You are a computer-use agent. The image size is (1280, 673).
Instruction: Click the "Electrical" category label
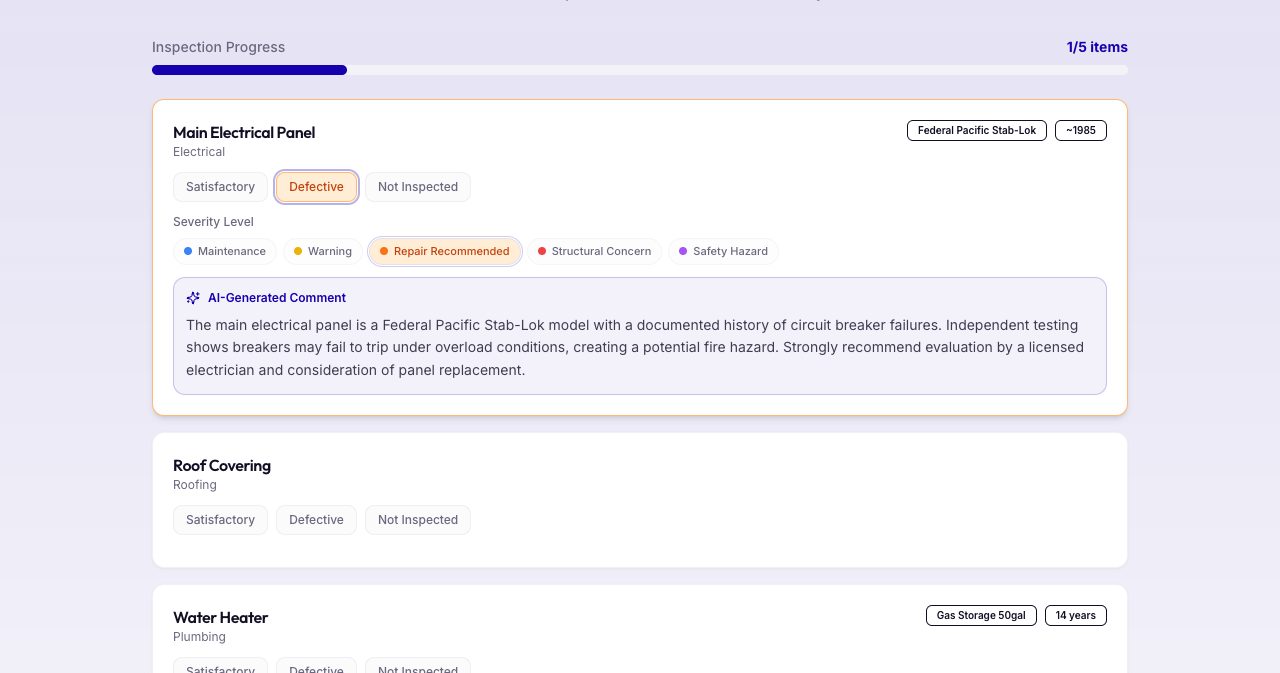(x=199, y=152)
